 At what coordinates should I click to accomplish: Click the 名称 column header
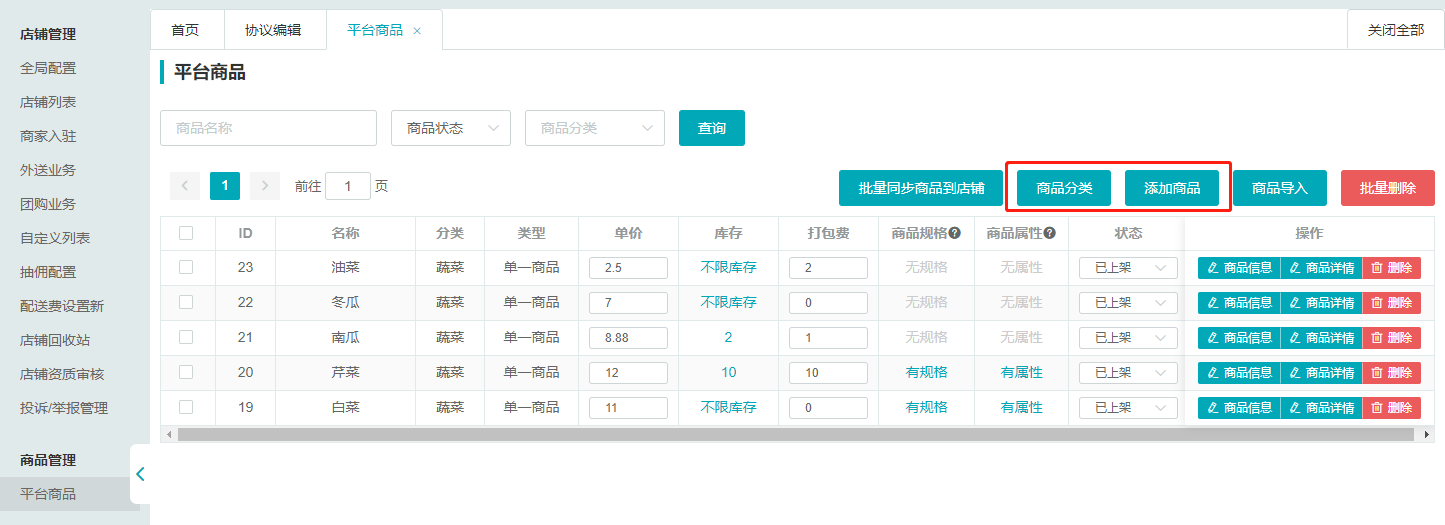345,233
